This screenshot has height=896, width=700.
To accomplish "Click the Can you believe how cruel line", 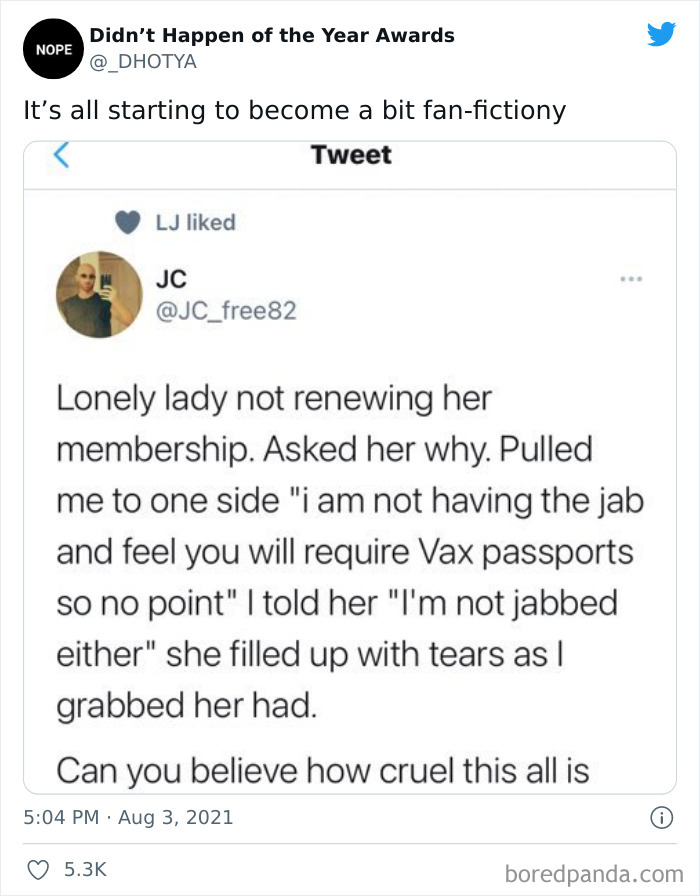I will tap(323, 770).
